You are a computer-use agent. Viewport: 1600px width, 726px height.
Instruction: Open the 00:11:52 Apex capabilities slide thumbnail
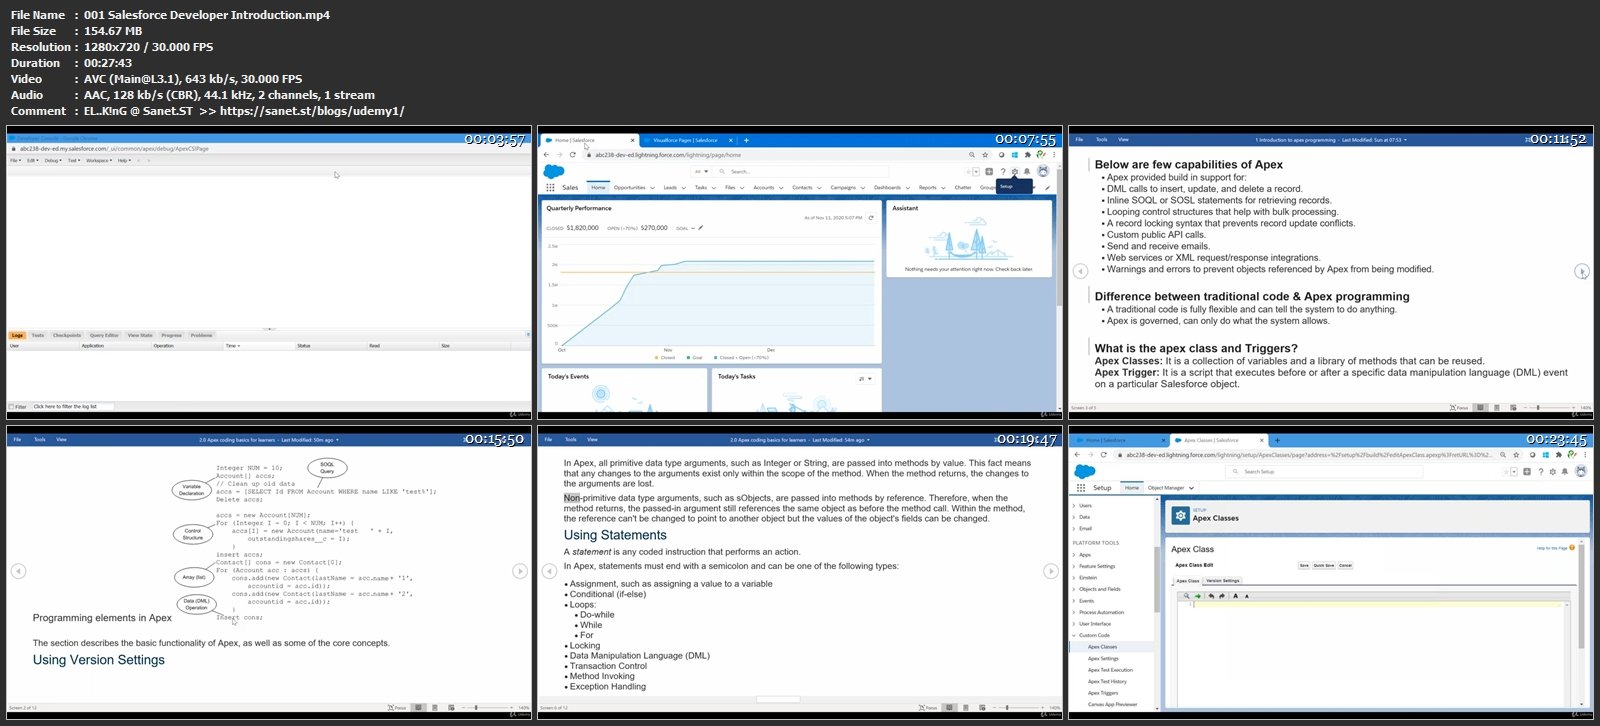pos(1331,272)
